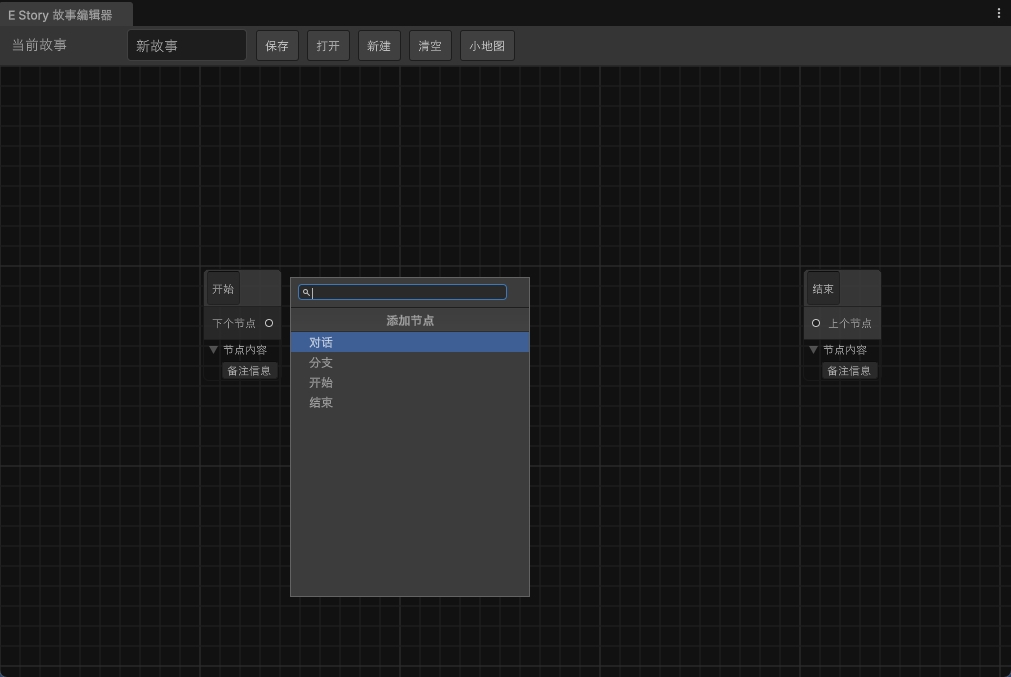Click 备注信息 field on 开始 node

coord(250,371)
